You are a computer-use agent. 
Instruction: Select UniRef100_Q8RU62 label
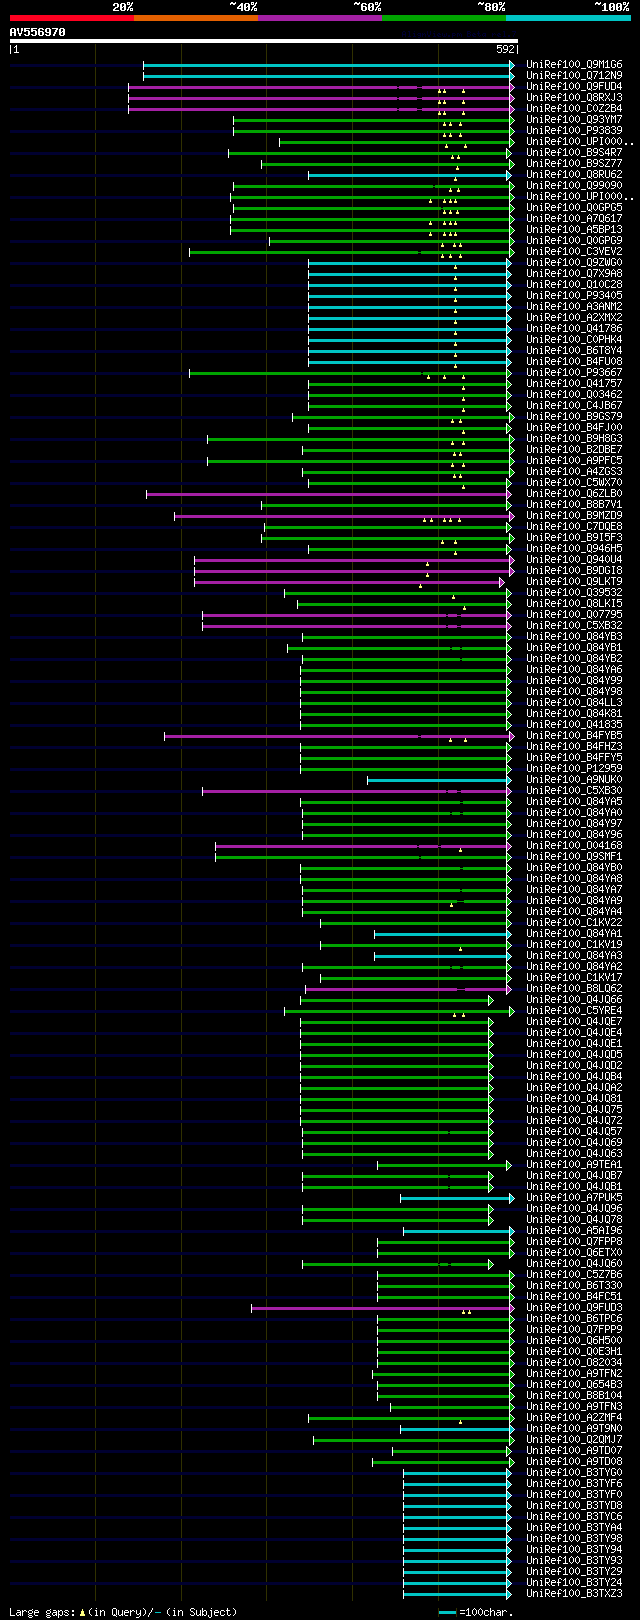574,175
